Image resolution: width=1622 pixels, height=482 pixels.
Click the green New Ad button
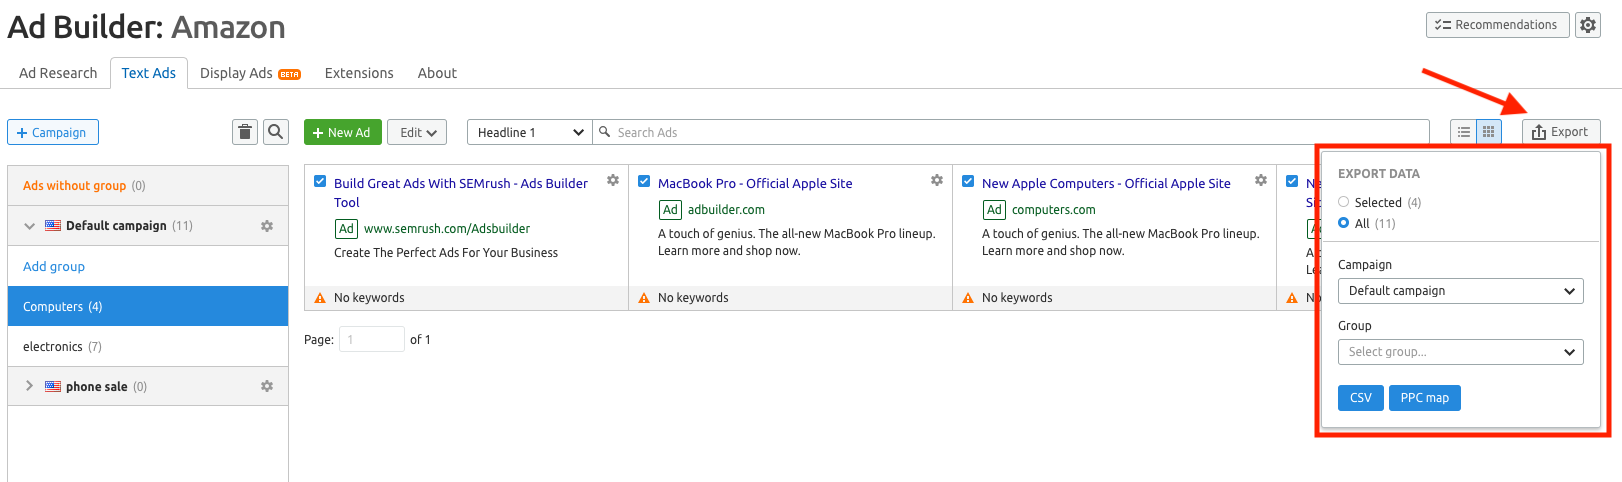point(343,132)
